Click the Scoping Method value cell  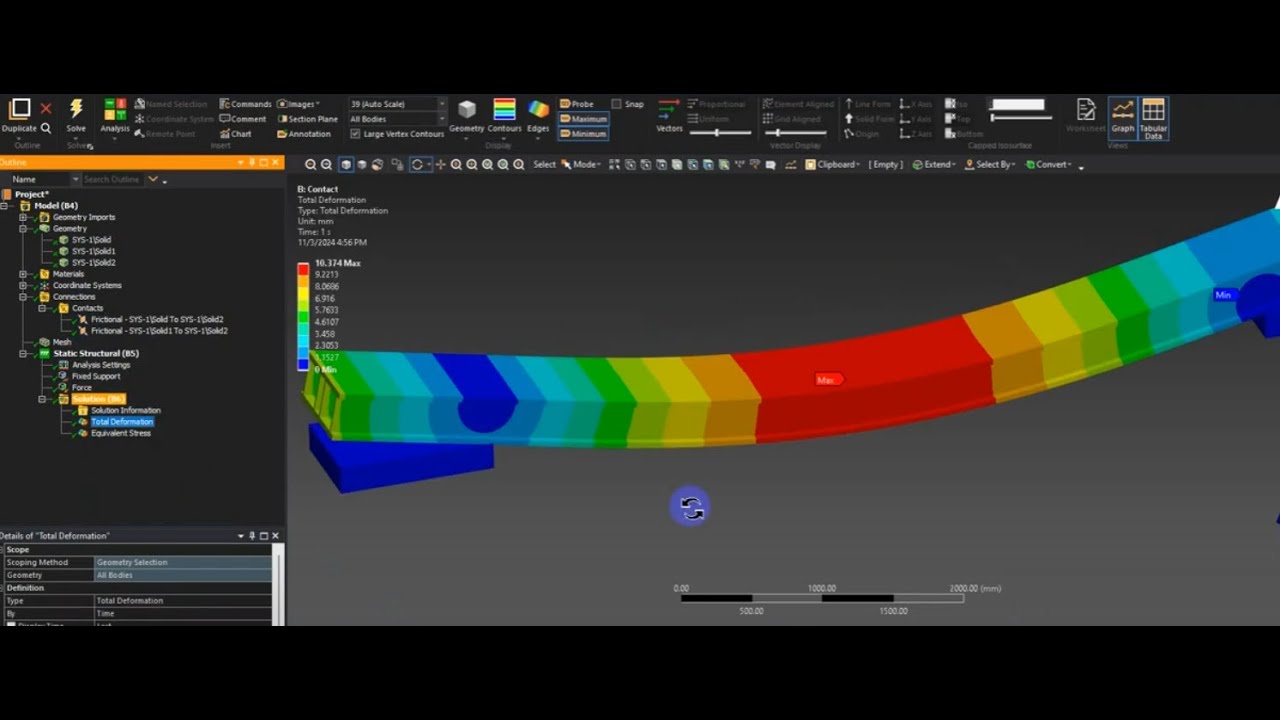[183, 562]
